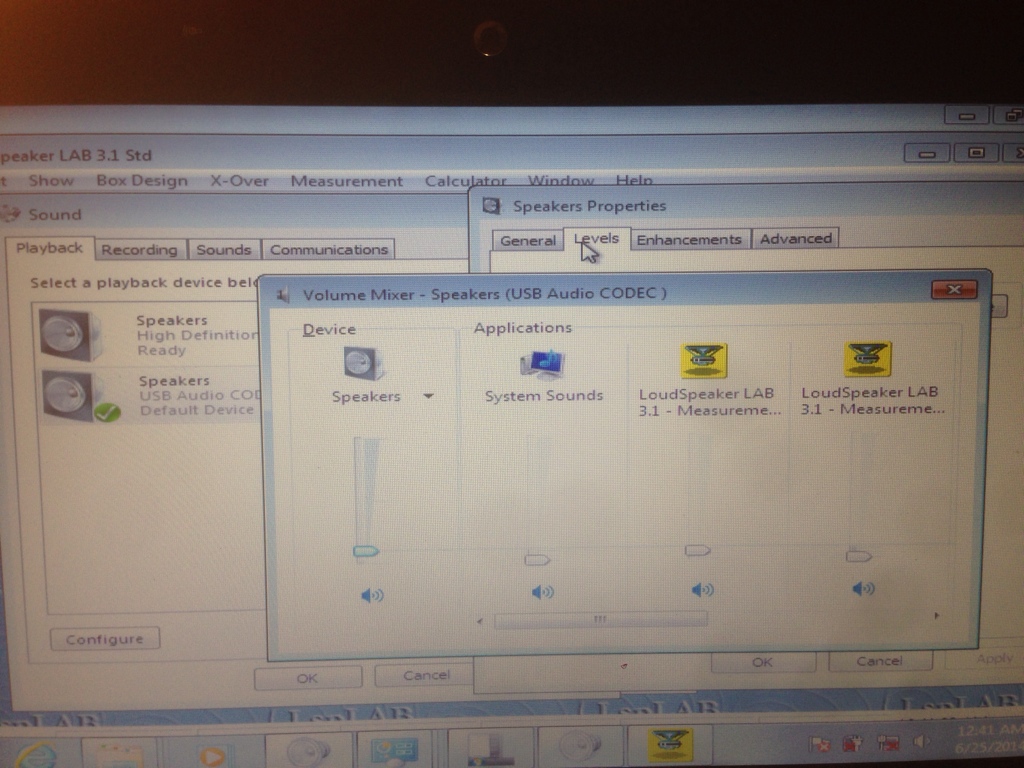Click second LoudSpeaker LAB volume slider handle
This screenshot has width=1024, height=768.
[859, 556]
